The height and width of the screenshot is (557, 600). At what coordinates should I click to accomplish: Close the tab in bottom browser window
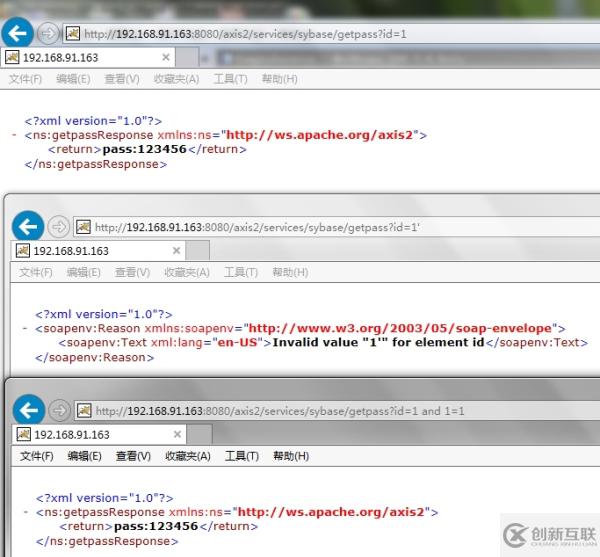click(x=177, y=434)
